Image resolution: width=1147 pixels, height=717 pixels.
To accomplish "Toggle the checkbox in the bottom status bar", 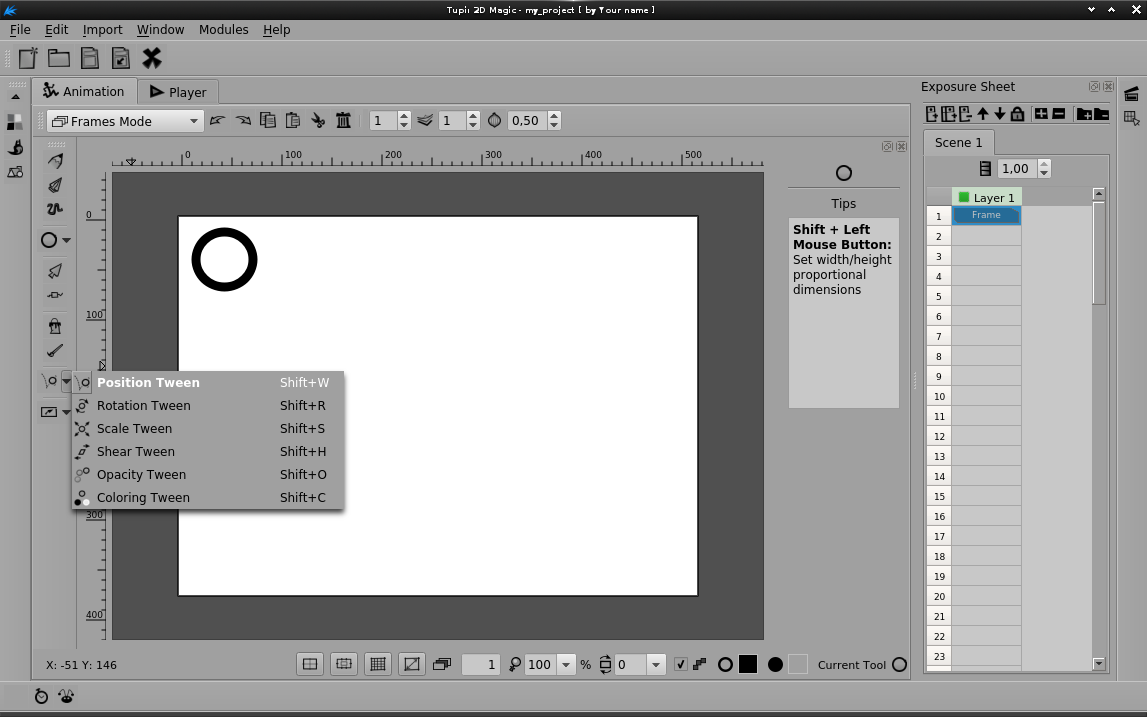I will 681,664.
